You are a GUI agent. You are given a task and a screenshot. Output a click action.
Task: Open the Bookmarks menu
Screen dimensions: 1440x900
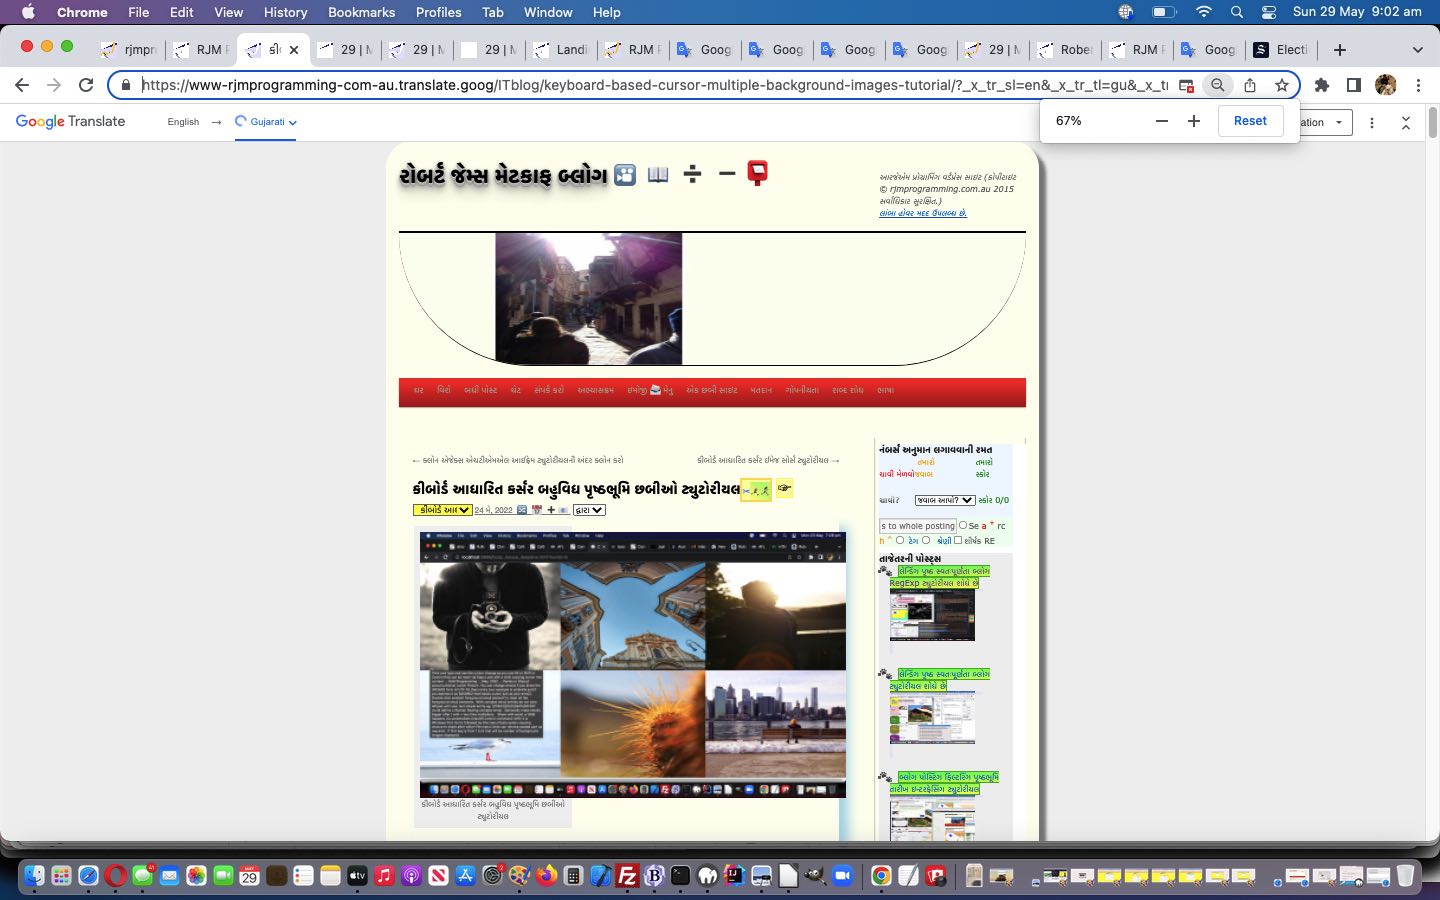361,12
